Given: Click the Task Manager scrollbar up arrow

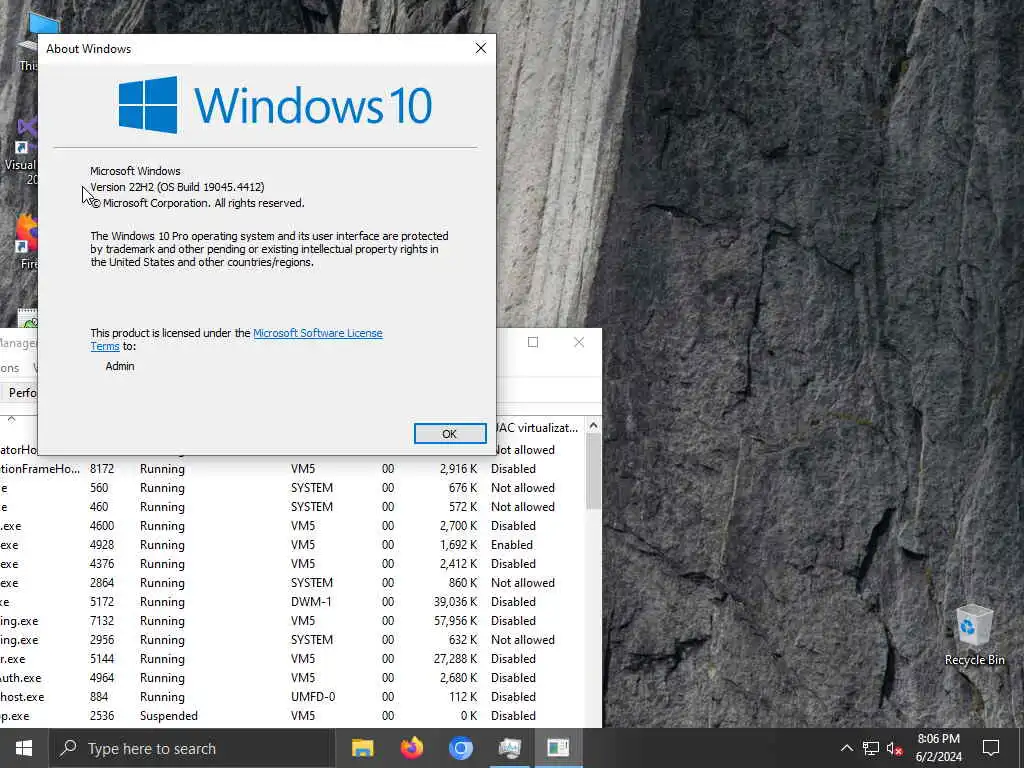Looking at the screenshot, I should (593, 426).
